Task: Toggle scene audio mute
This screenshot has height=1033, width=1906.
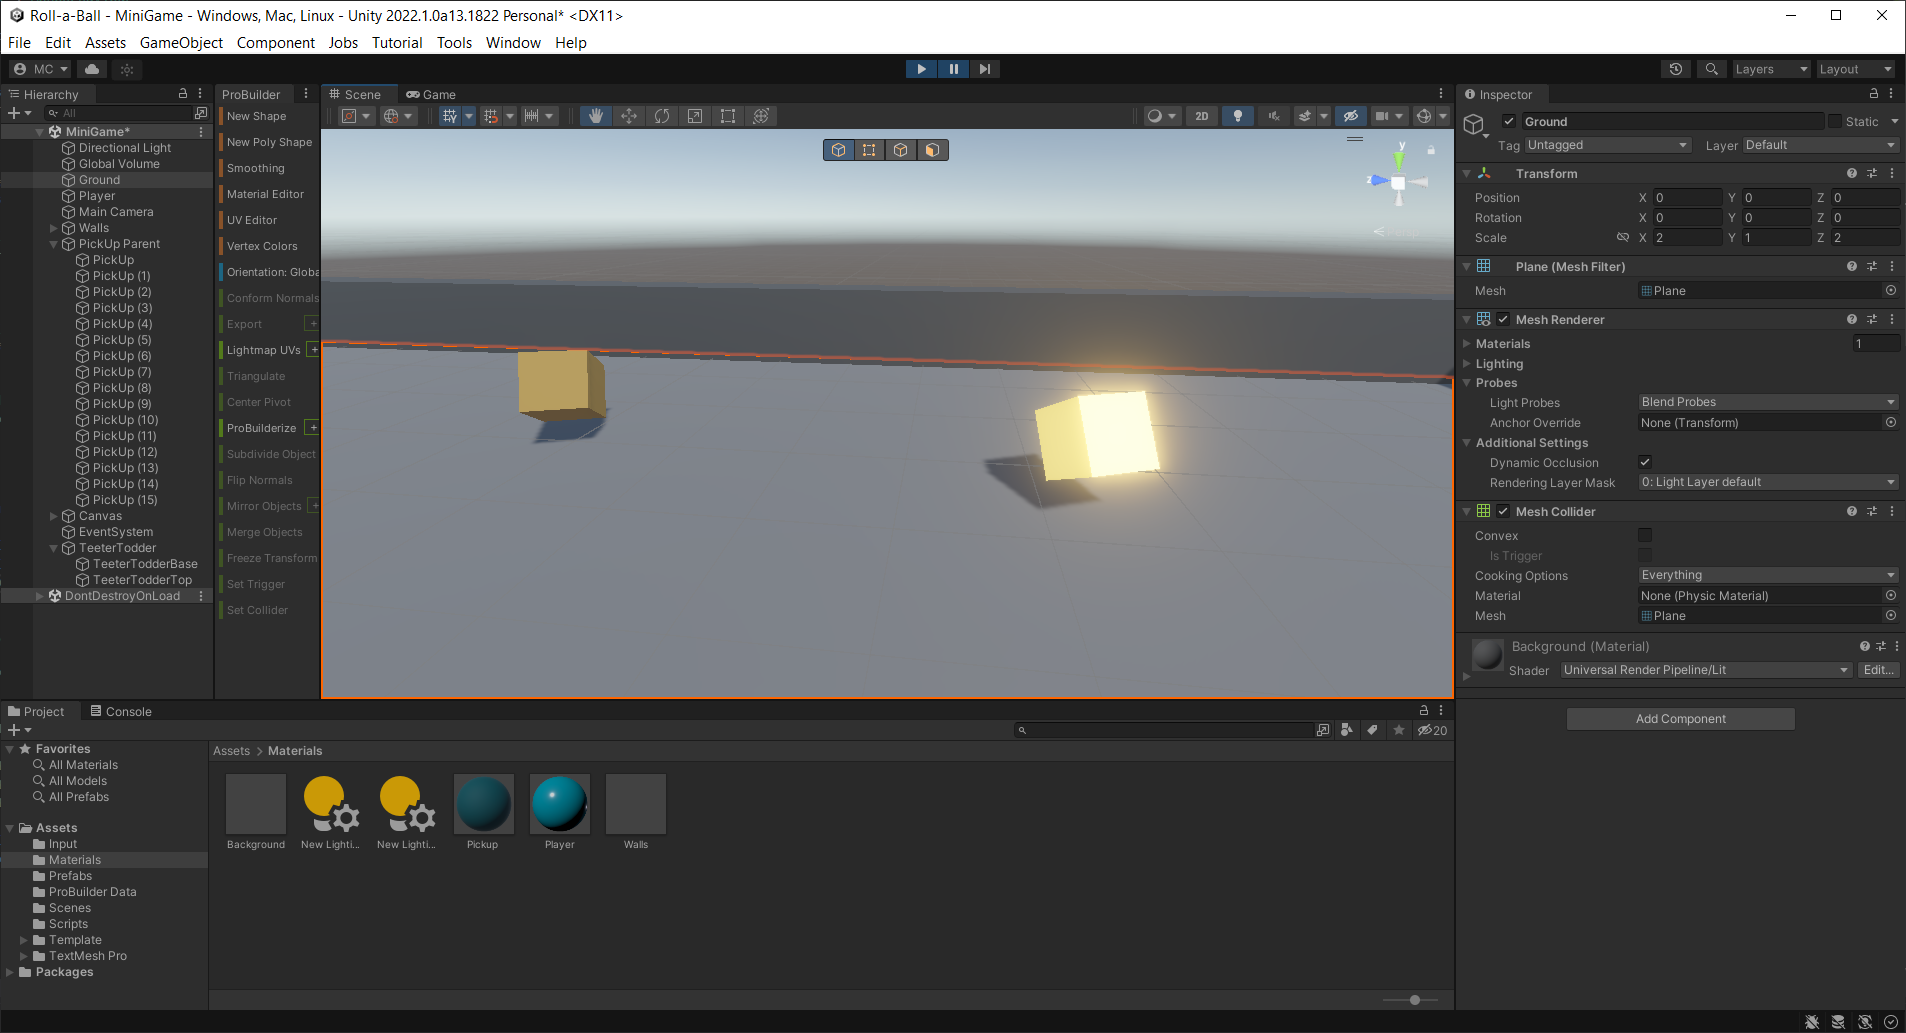Action: coord(1274,116)
